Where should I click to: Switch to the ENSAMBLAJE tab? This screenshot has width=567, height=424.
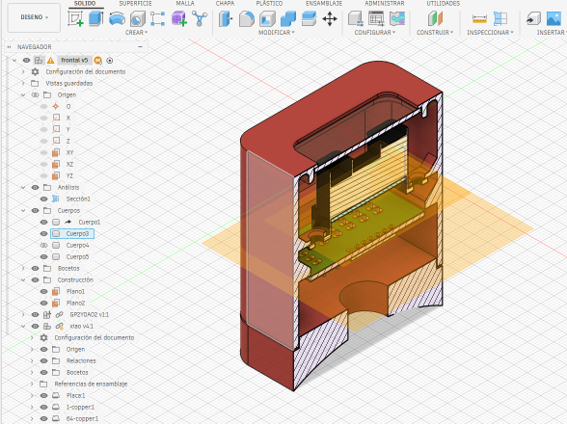tap(324, 4)
